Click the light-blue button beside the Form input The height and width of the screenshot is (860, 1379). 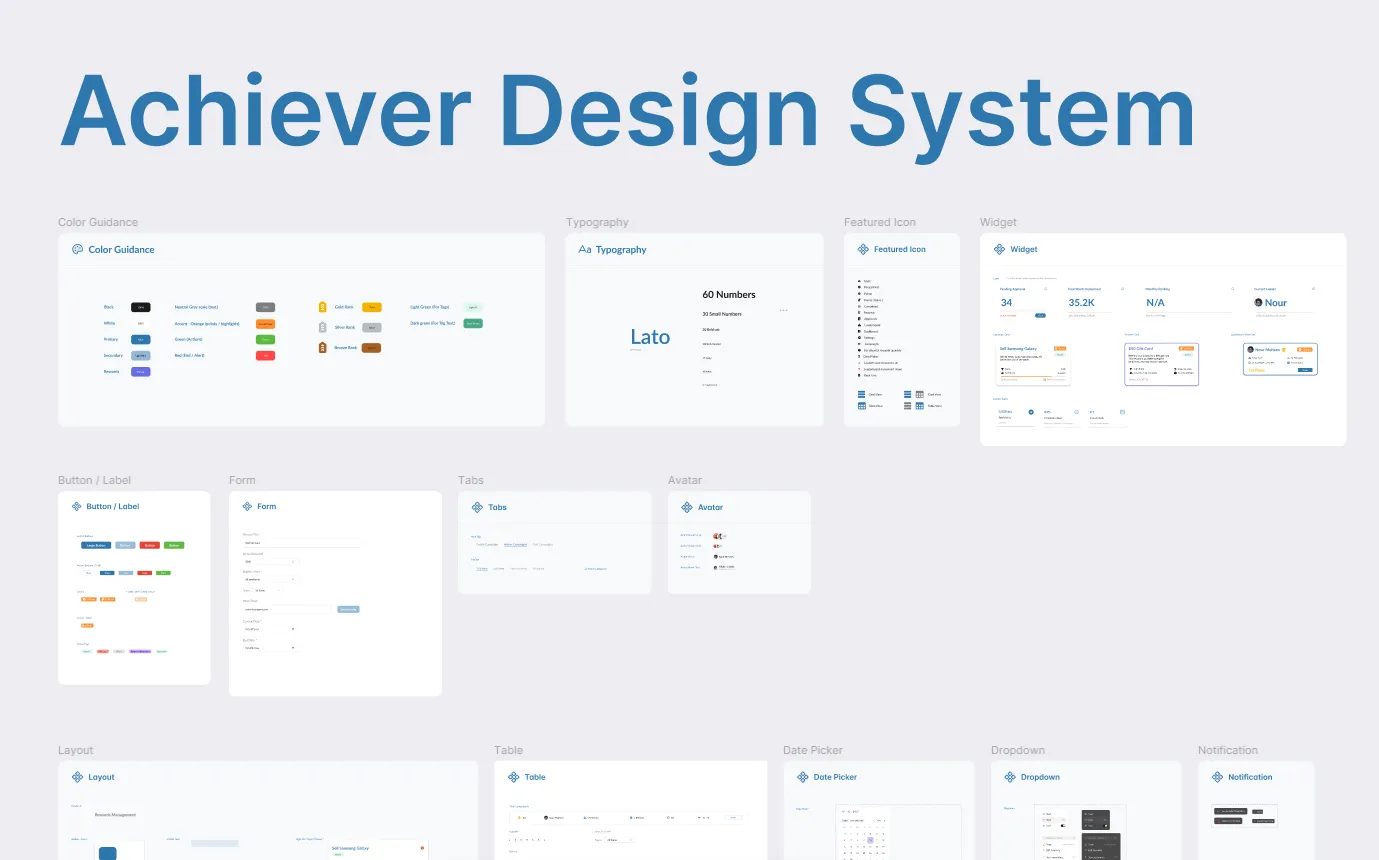(x=348, y=609)
